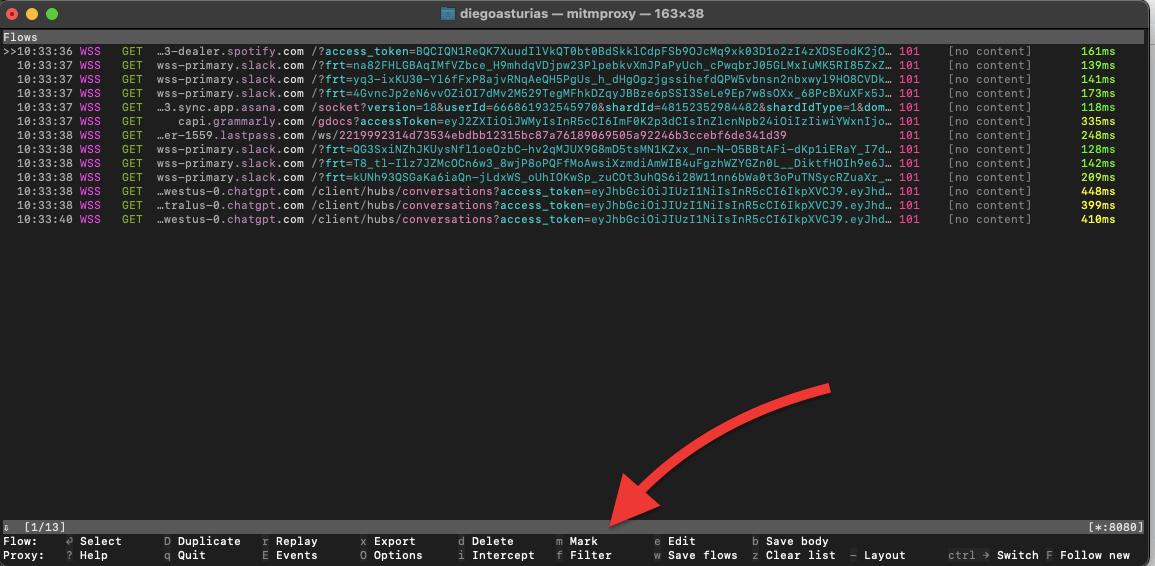Click the 399ms duration value
This screenshot has width=1155, height=566.
pos(1098,206)
